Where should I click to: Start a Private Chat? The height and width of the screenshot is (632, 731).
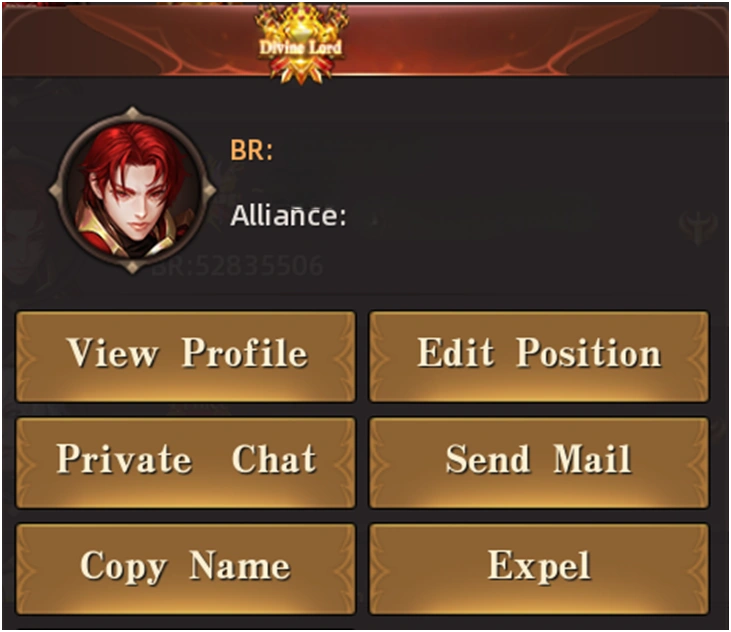(186, 463)
